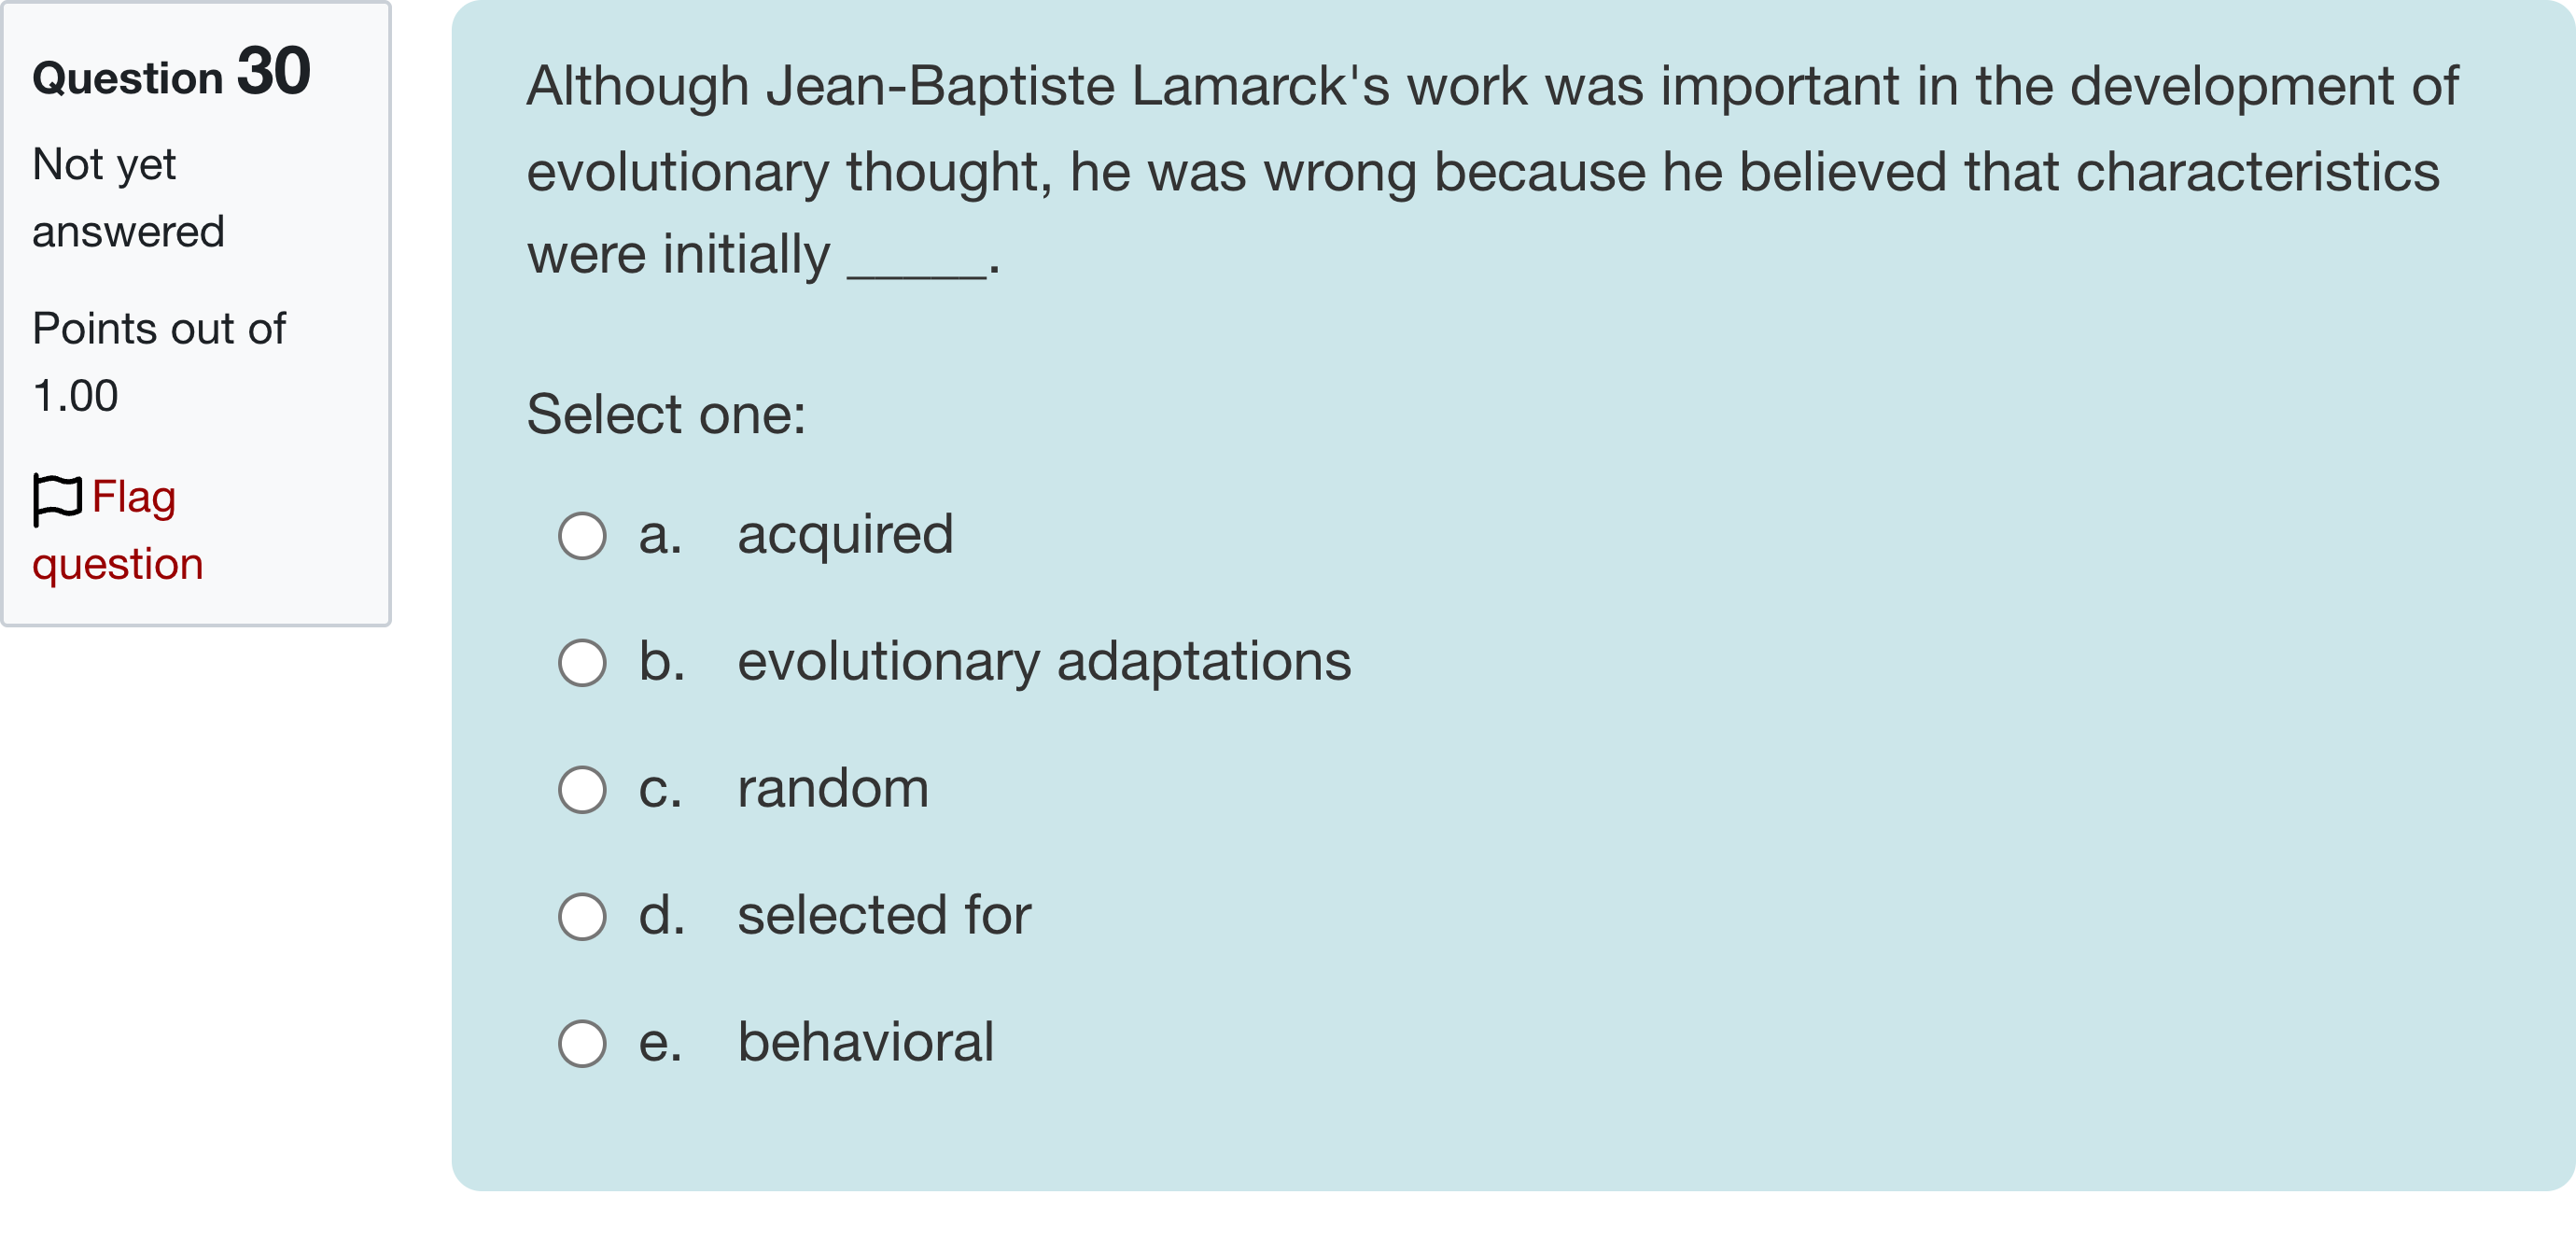2576x1251 pixels.
Task: Click the 'evolutionary adaptations' answer text
Action: pyautogui.click(x=1044, y=661)
